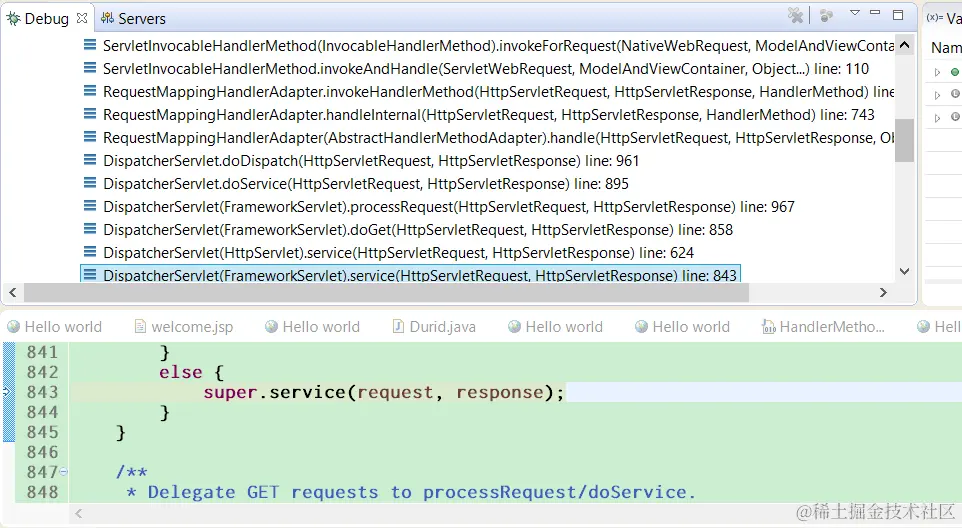
Task: Click the Debug view horizontal scroll left arrow
Action: [x=13, y=293]
